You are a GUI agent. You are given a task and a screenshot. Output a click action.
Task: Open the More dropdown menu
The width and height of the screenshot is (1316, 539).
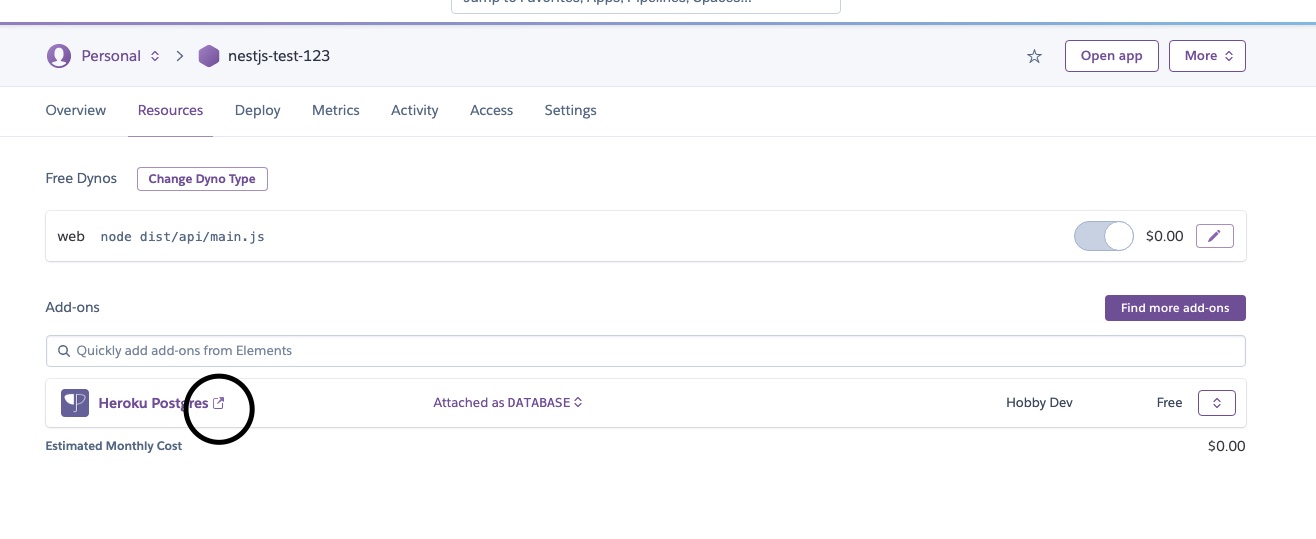tap(1207, 56)
